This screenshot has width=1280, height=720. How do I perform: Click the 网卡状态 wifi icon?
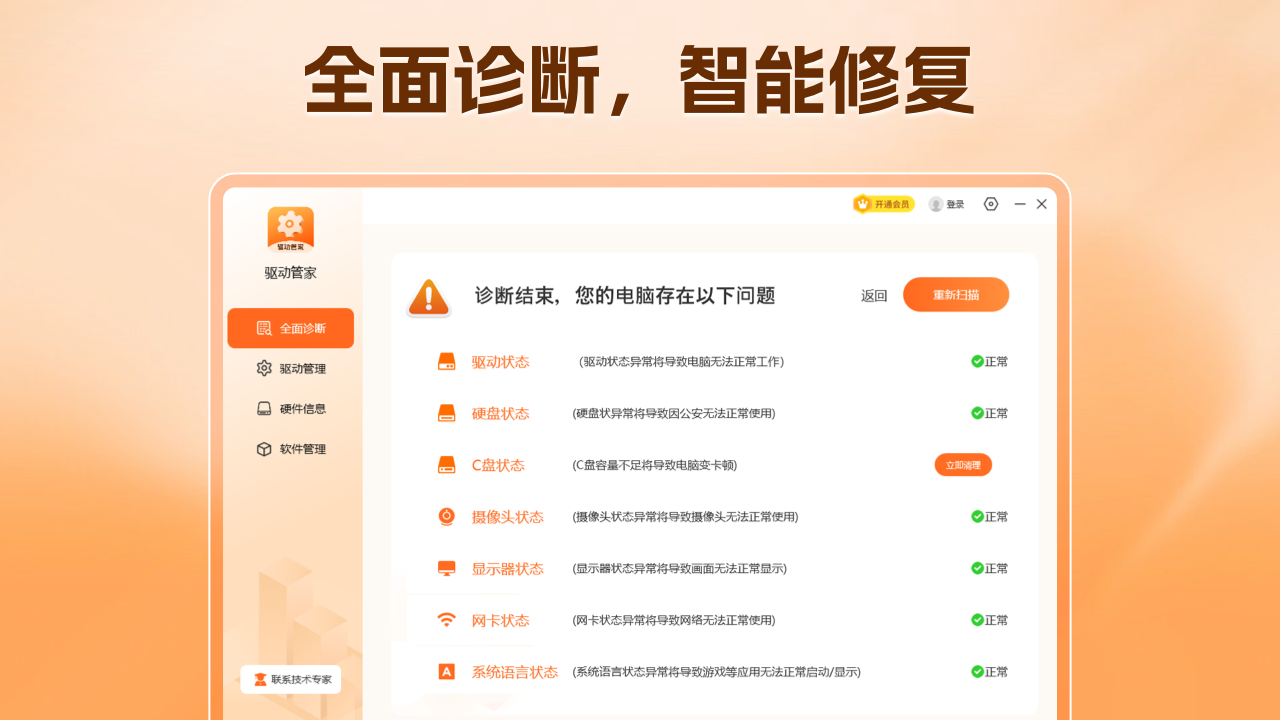pos(447,620)
